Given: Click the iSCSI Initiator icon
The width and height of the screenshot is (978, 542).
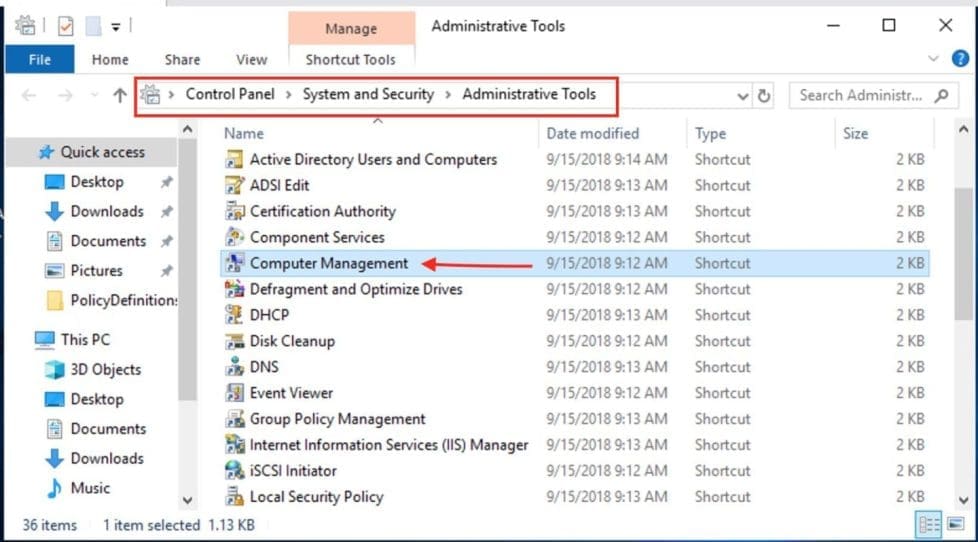Looking at the screenshot, I should pyautogui.click(x=234, y=471).
